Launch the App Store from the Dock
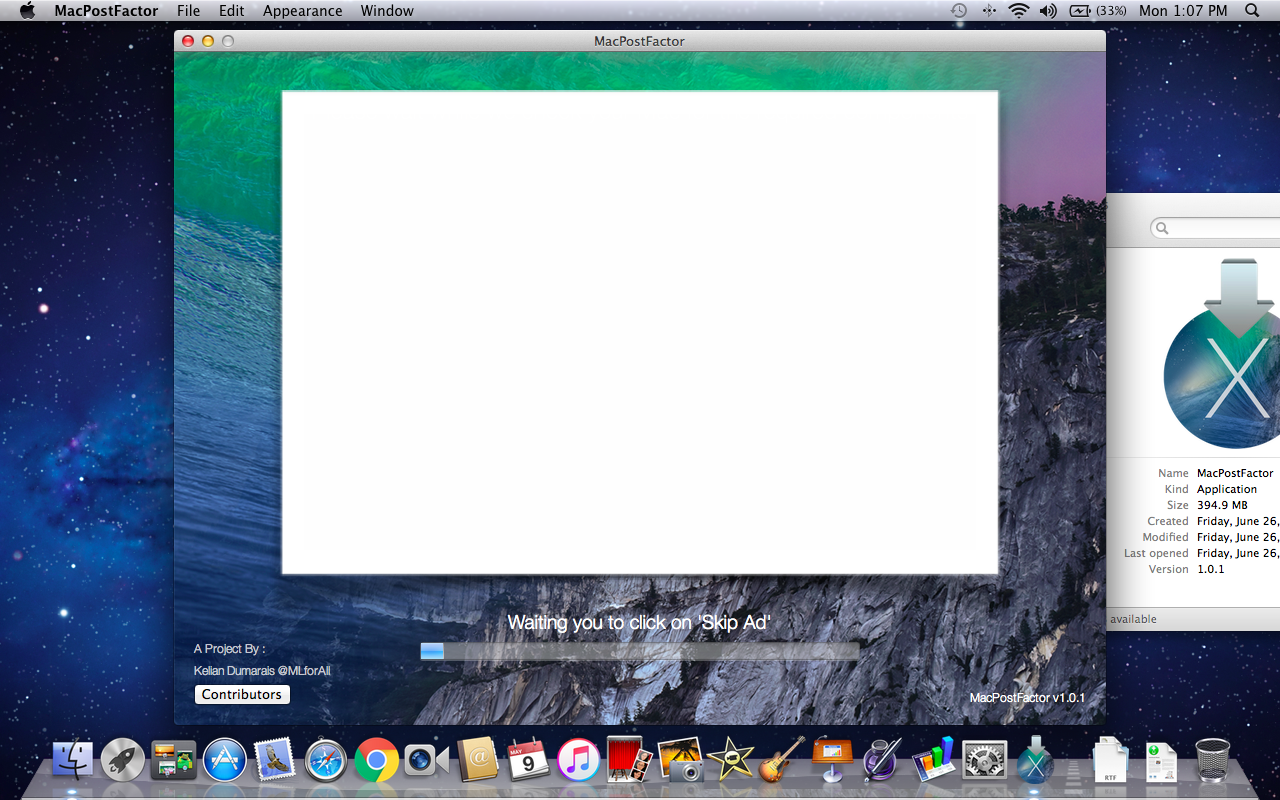The image size is (1280, 800). (x=224, y=761)
